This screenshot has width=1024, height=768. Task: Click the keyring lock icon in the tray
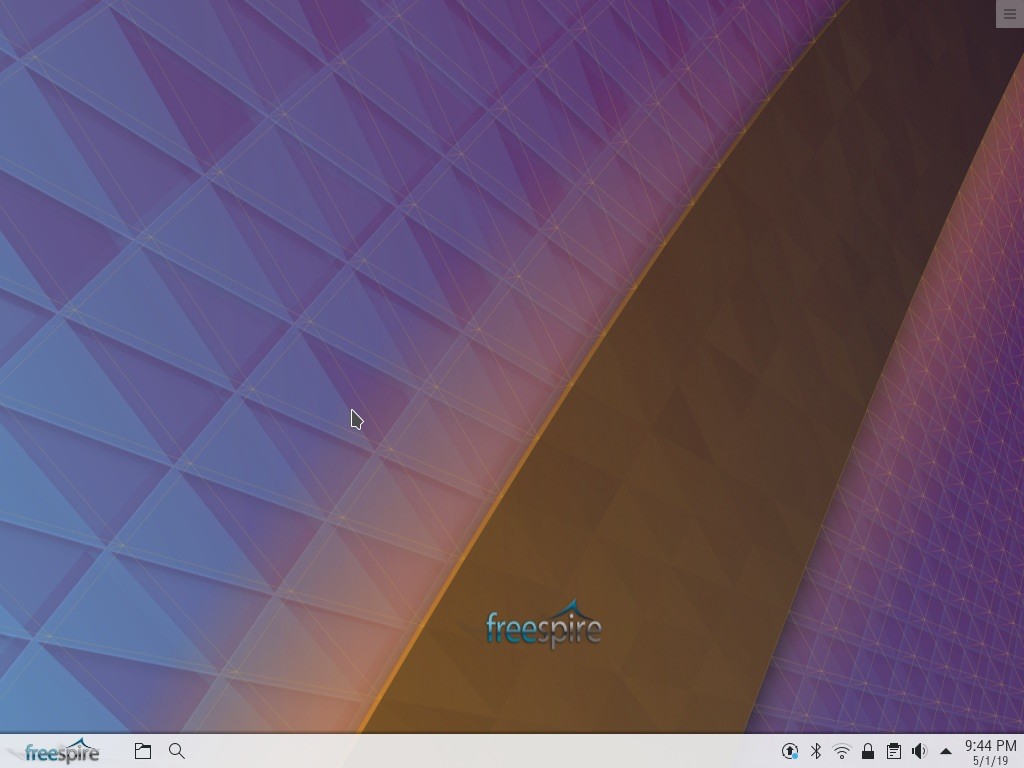tap(868, 750)
